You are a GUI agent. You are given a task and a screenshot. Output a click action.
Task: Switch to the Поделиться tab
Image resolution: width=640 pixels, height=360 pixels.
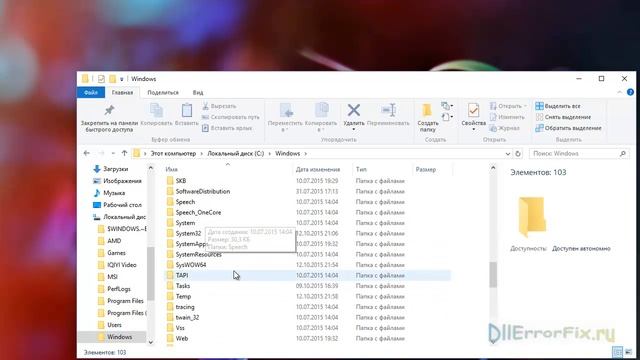163,93
